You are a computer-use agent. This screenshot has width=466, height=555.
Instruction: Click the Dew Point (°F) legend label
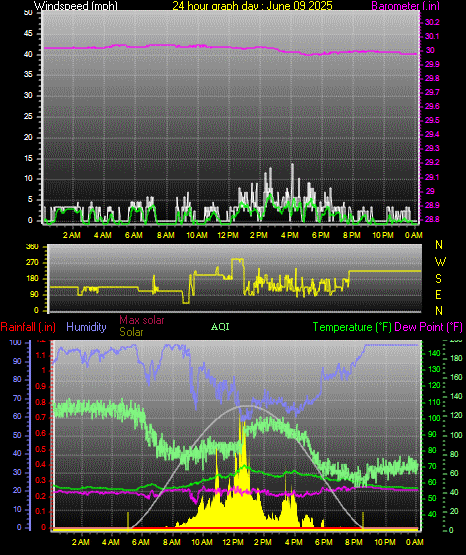tap(428, 327)
